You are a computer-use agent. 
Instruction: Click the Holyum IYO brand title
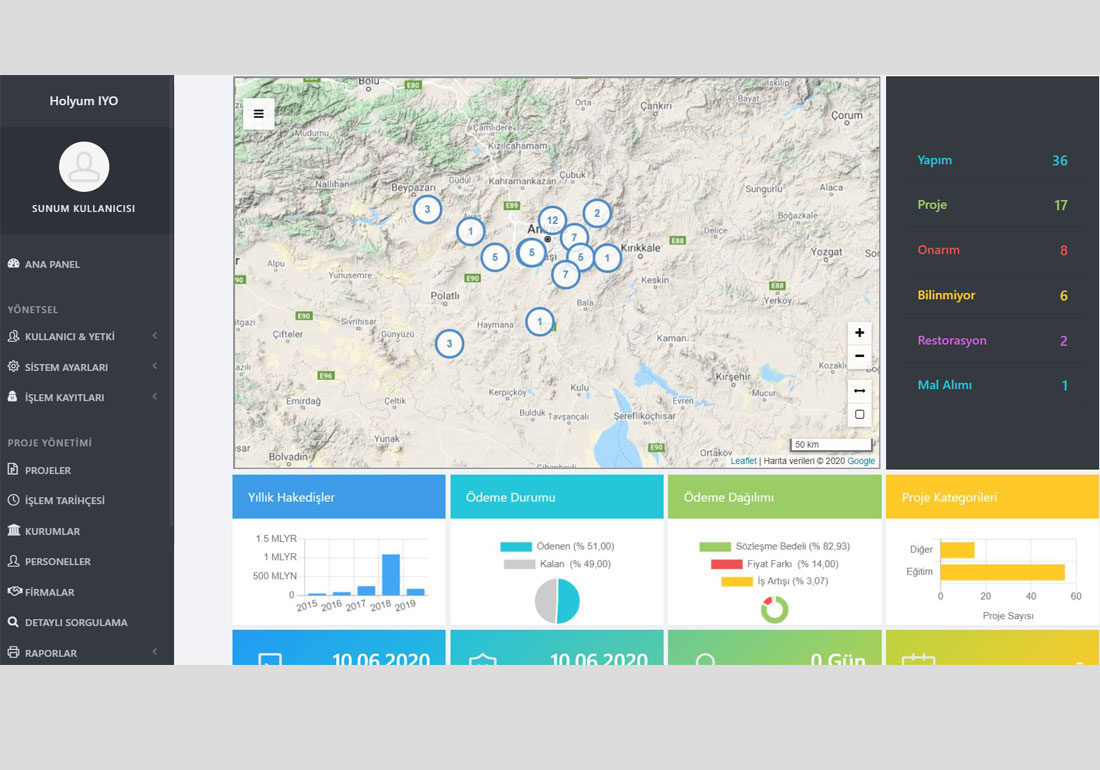point(83,101)
